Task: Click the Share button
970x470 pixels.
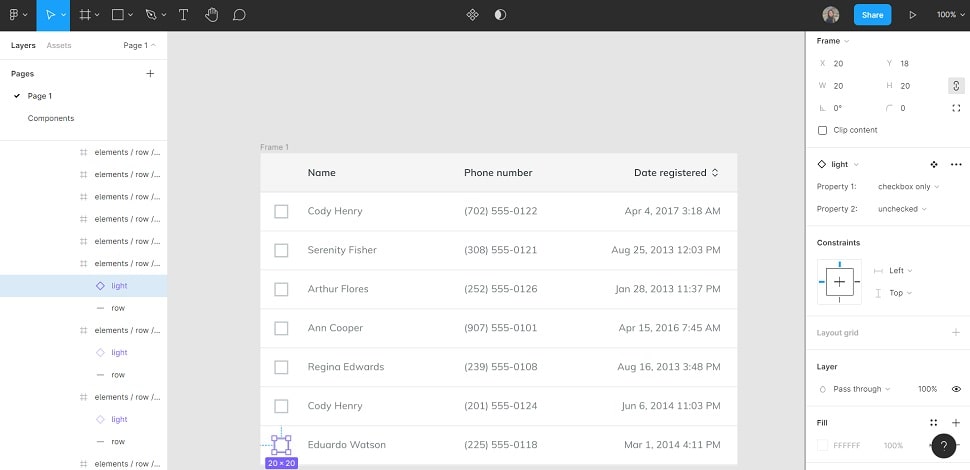Action: pos(872,15)
